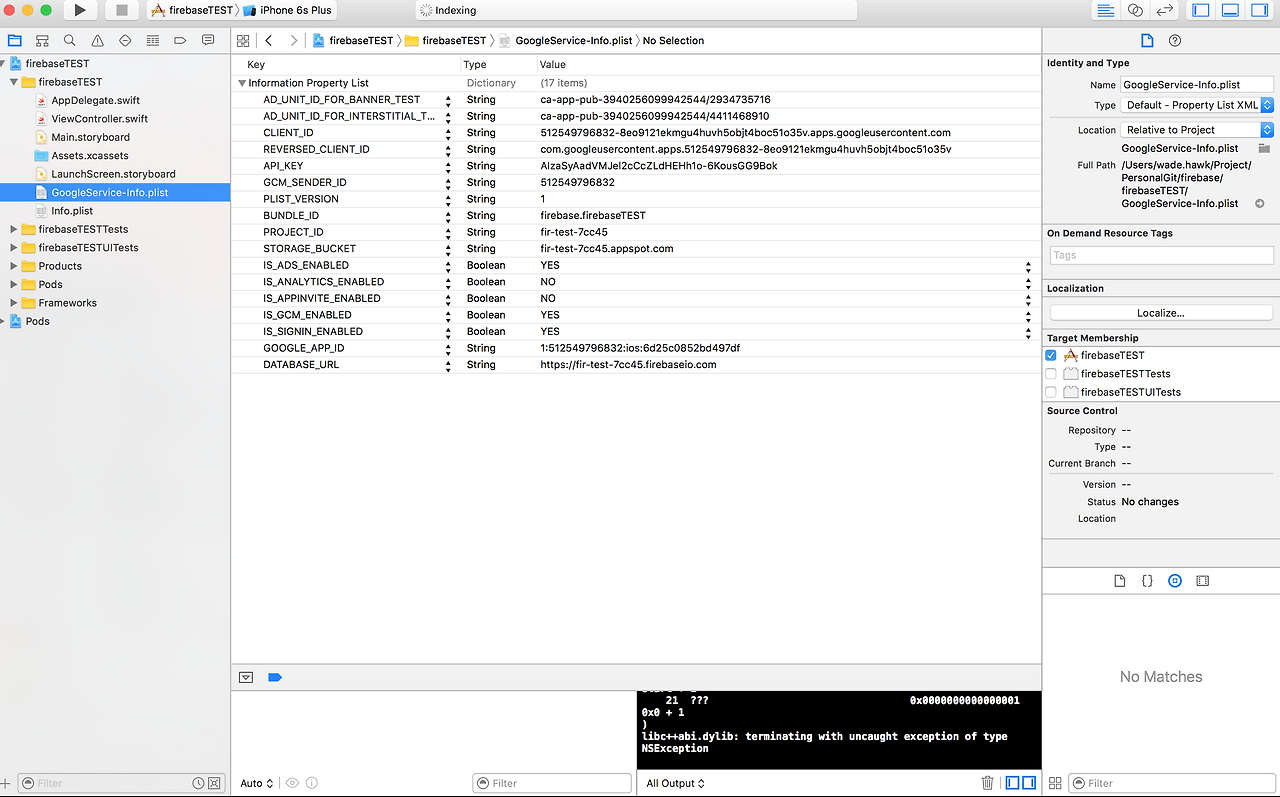Viewport: 1280px width, 797px height.
Task: Open Main.storyboard file
Action: coord(90,137)
